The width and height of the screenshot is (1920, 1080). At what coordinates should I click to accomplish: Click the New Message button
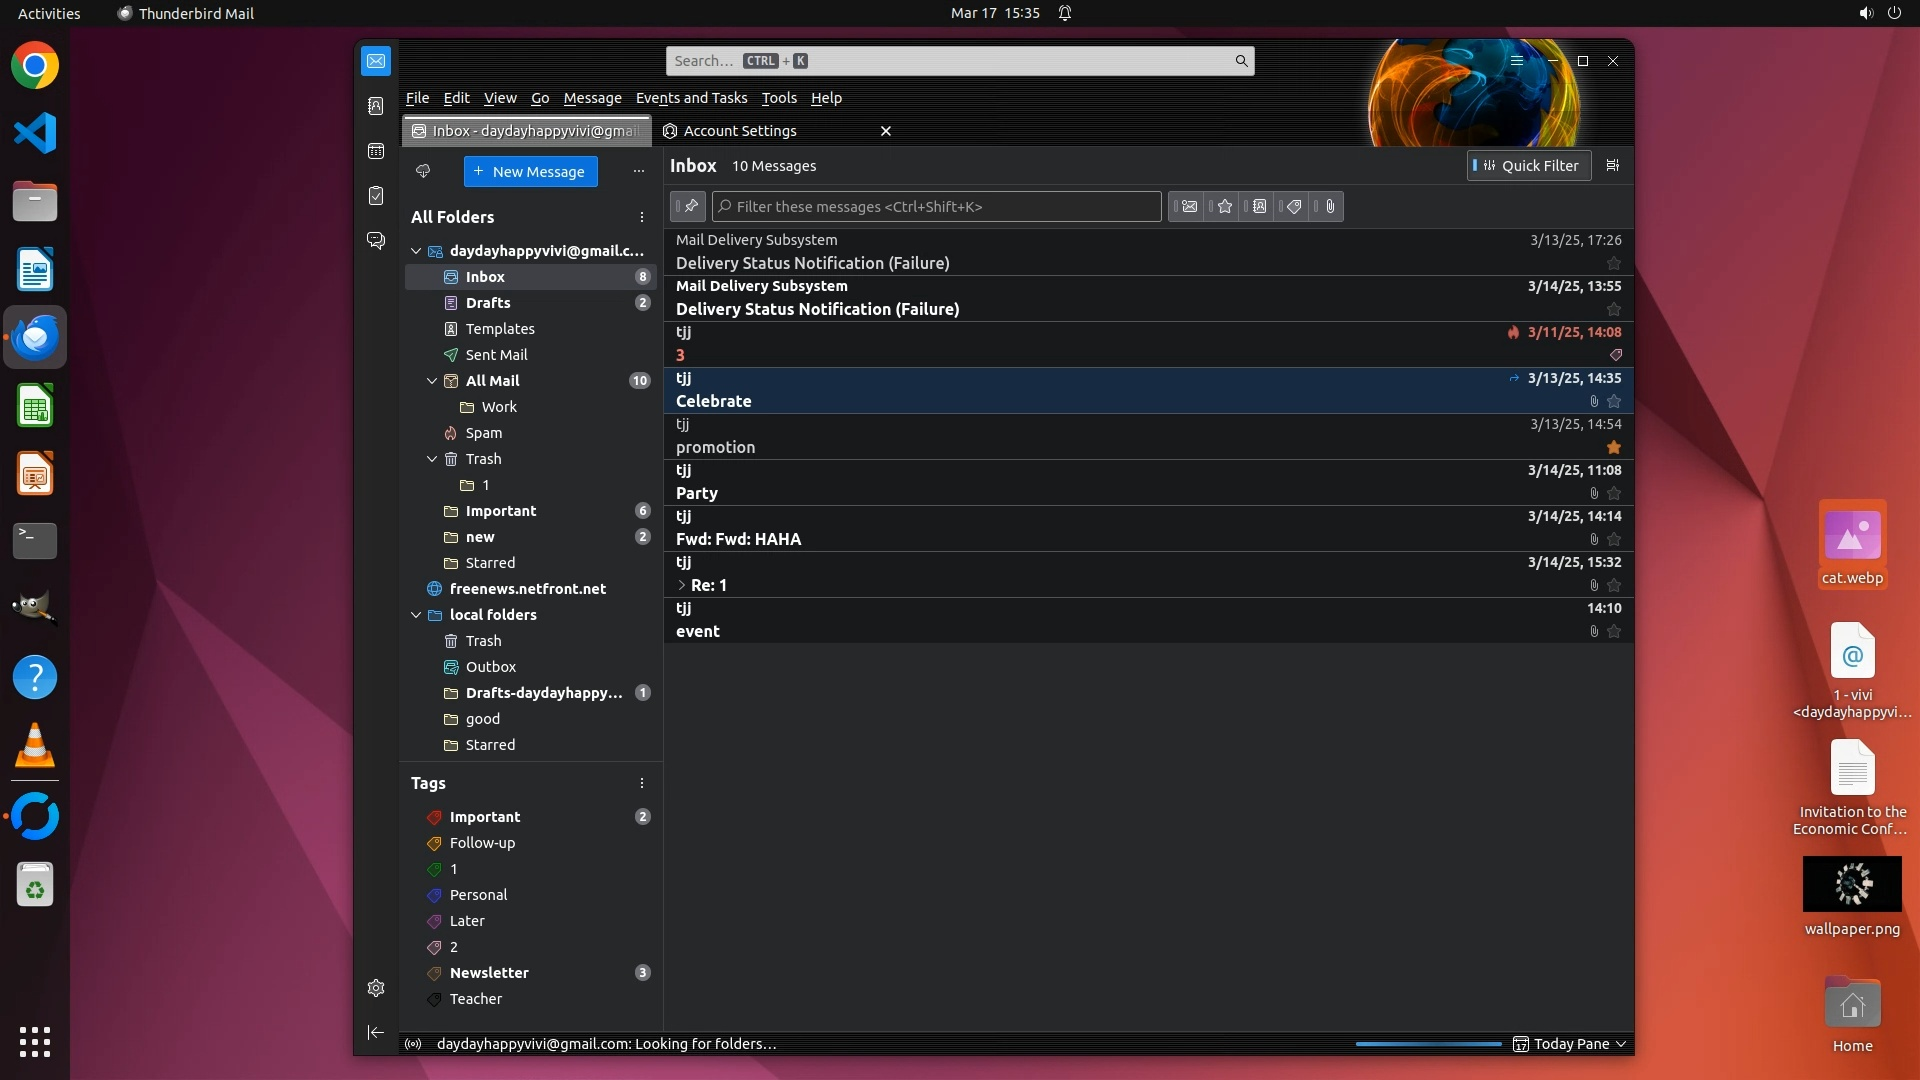(530, 171)
